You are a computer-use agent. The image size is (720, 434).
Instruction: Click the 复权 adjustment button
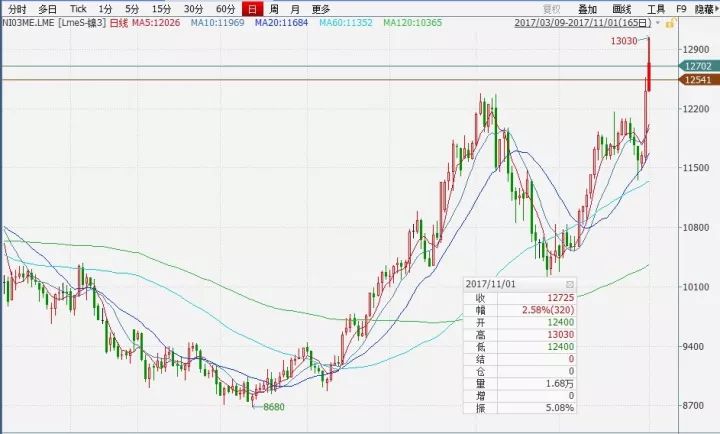(551, 8)
